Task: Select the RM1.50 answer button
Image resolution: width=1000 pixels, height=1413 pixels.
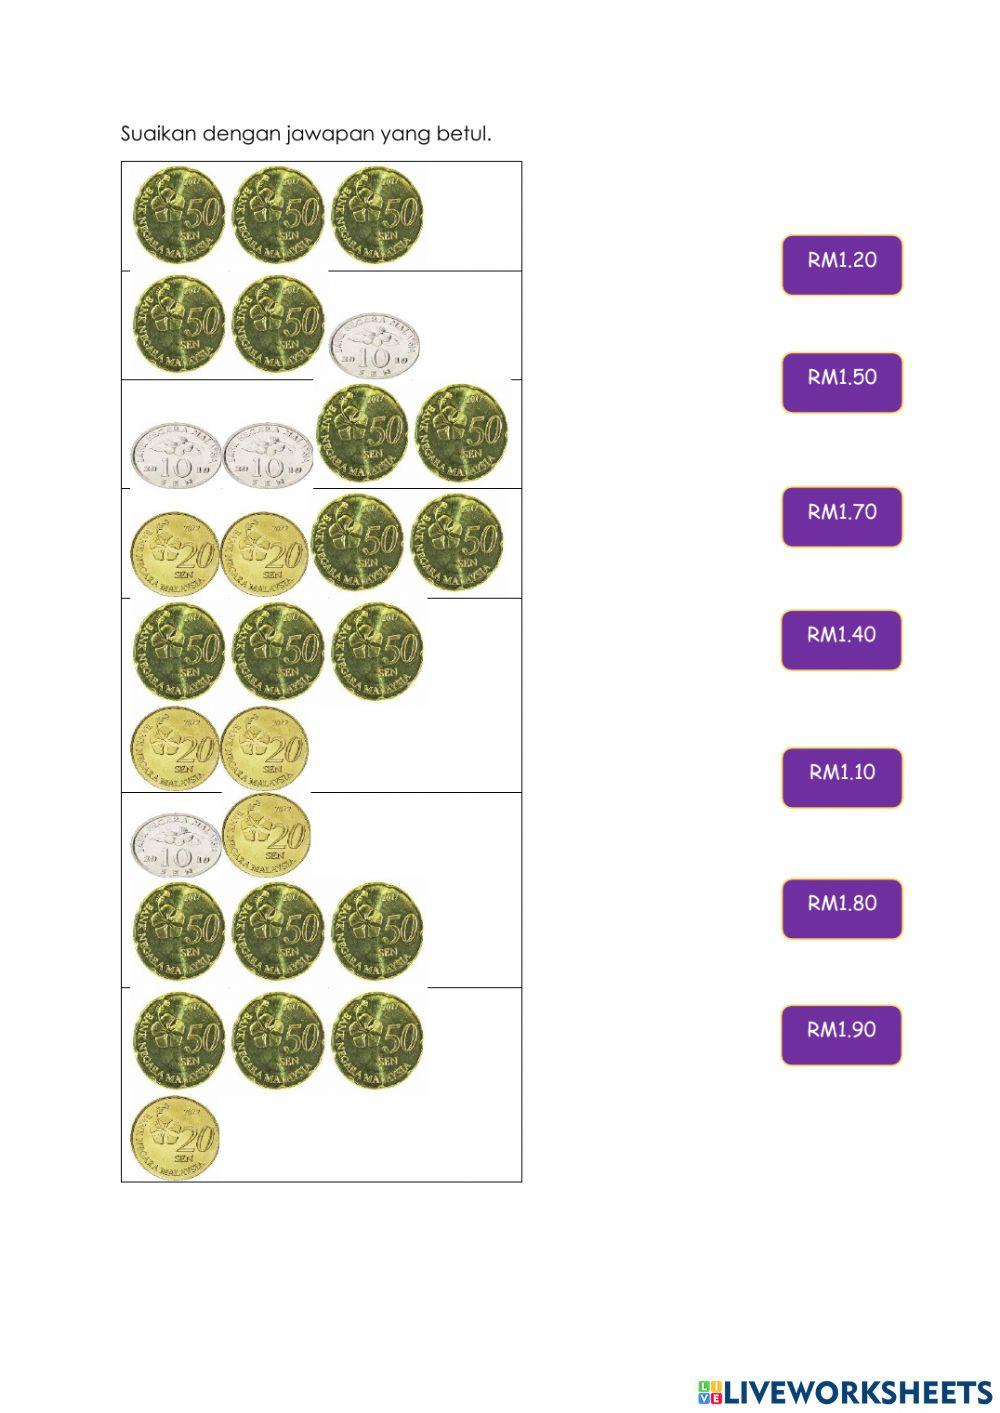Action: [841, 381]
